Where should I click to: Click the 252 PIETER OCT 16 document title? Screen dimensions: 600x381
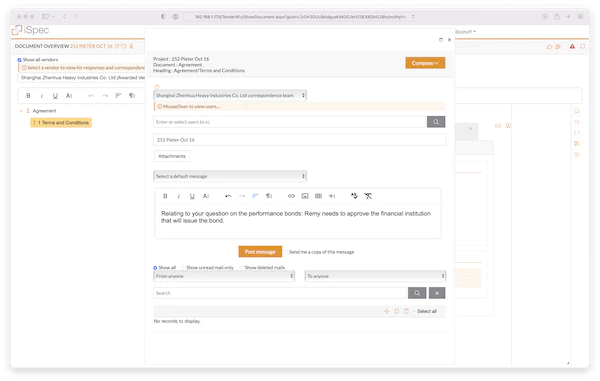point(91,46)
